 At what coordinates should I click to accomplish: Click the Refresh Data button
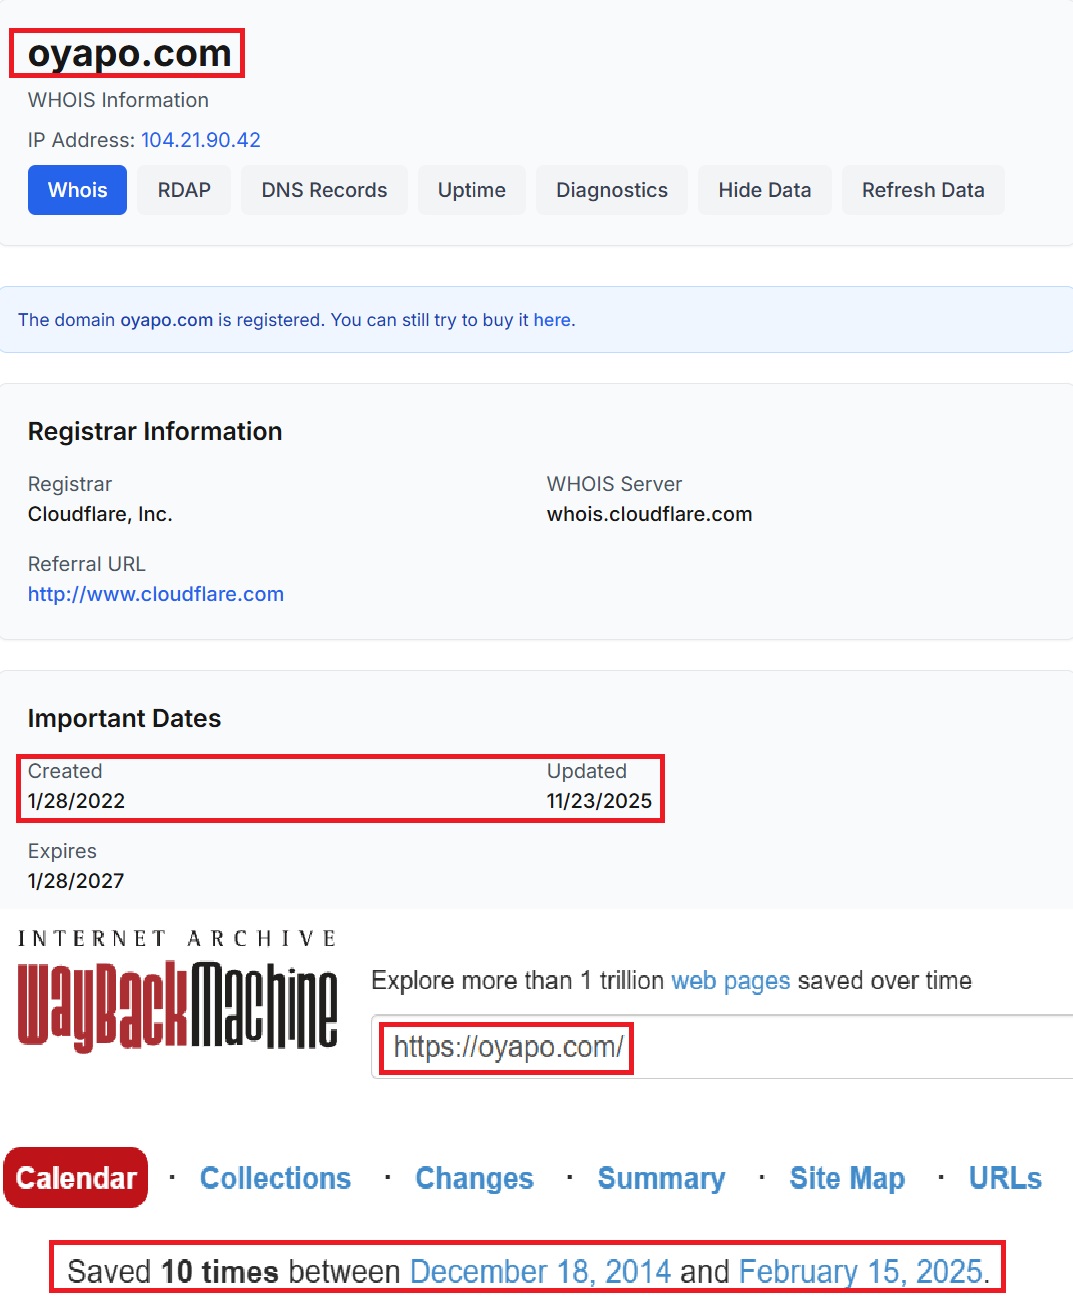click(922, 190)
